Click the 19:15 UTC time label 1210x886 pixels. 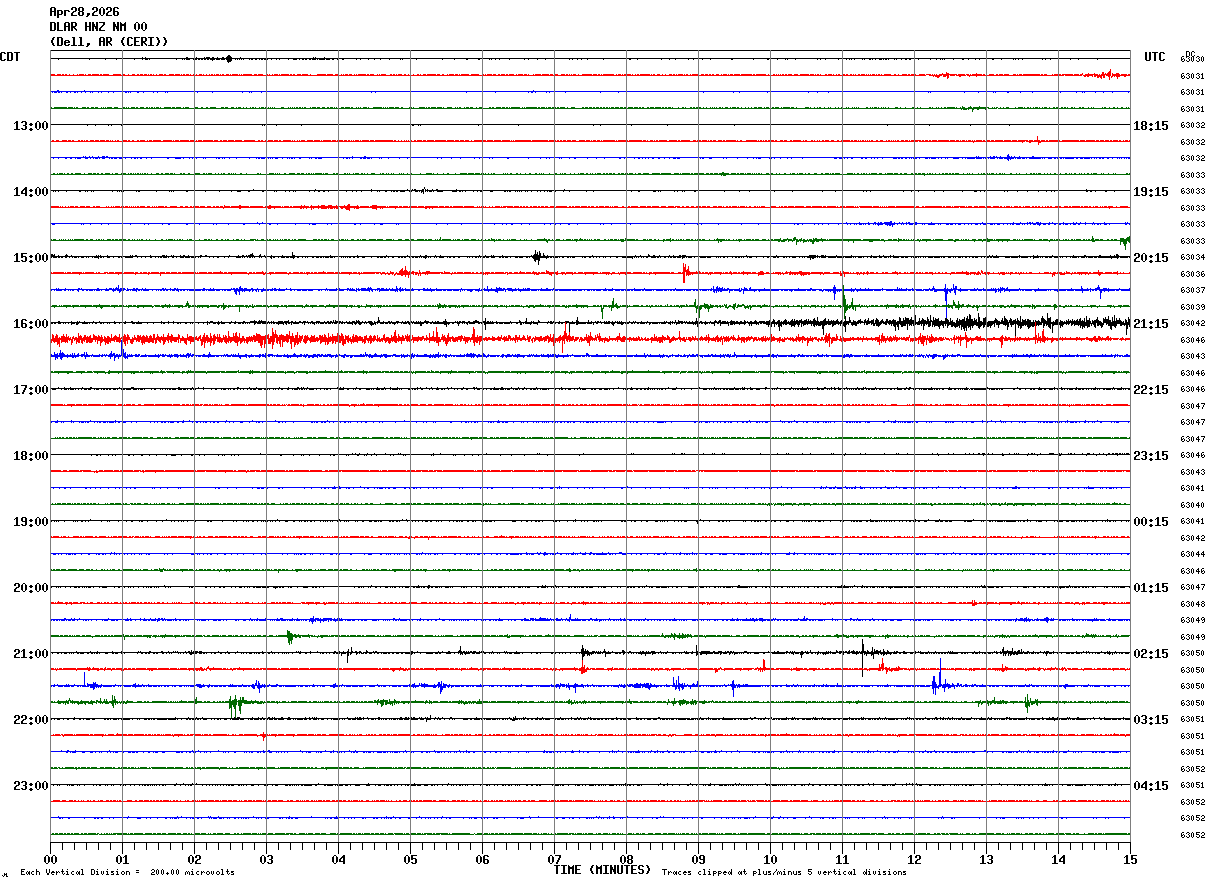point(1151,192)
